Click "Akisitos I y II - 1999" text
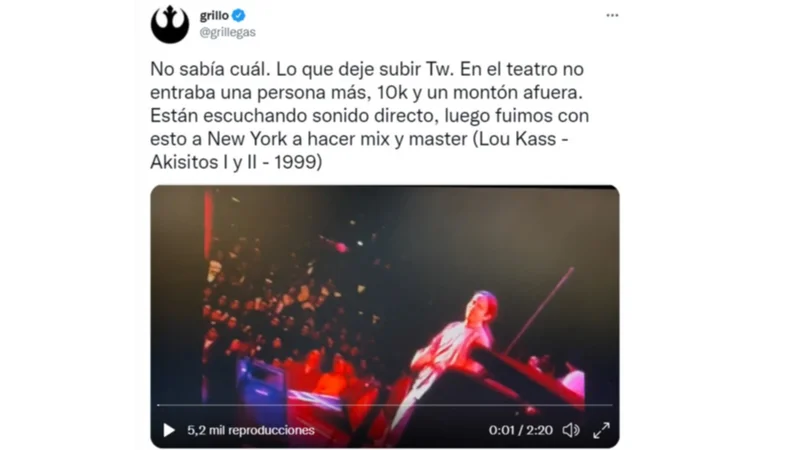 pos(236,162)
